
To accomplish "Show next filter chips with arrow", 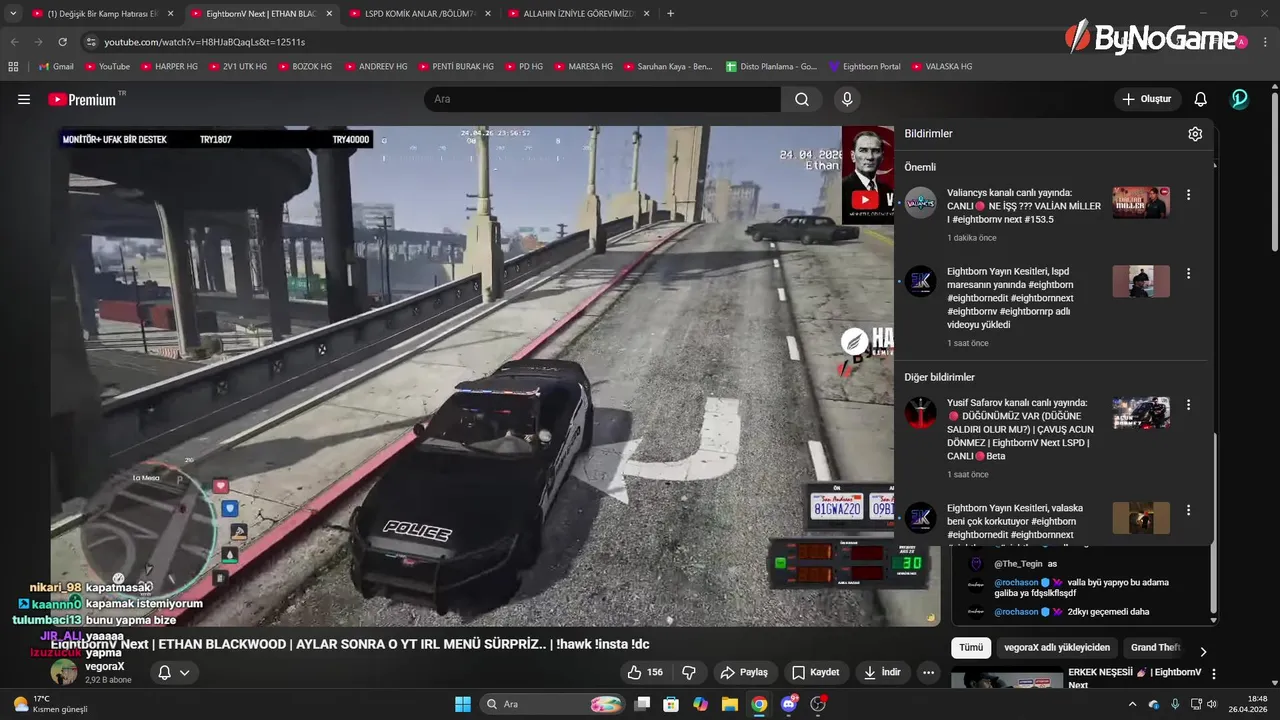I will (x=1203, y=651).
